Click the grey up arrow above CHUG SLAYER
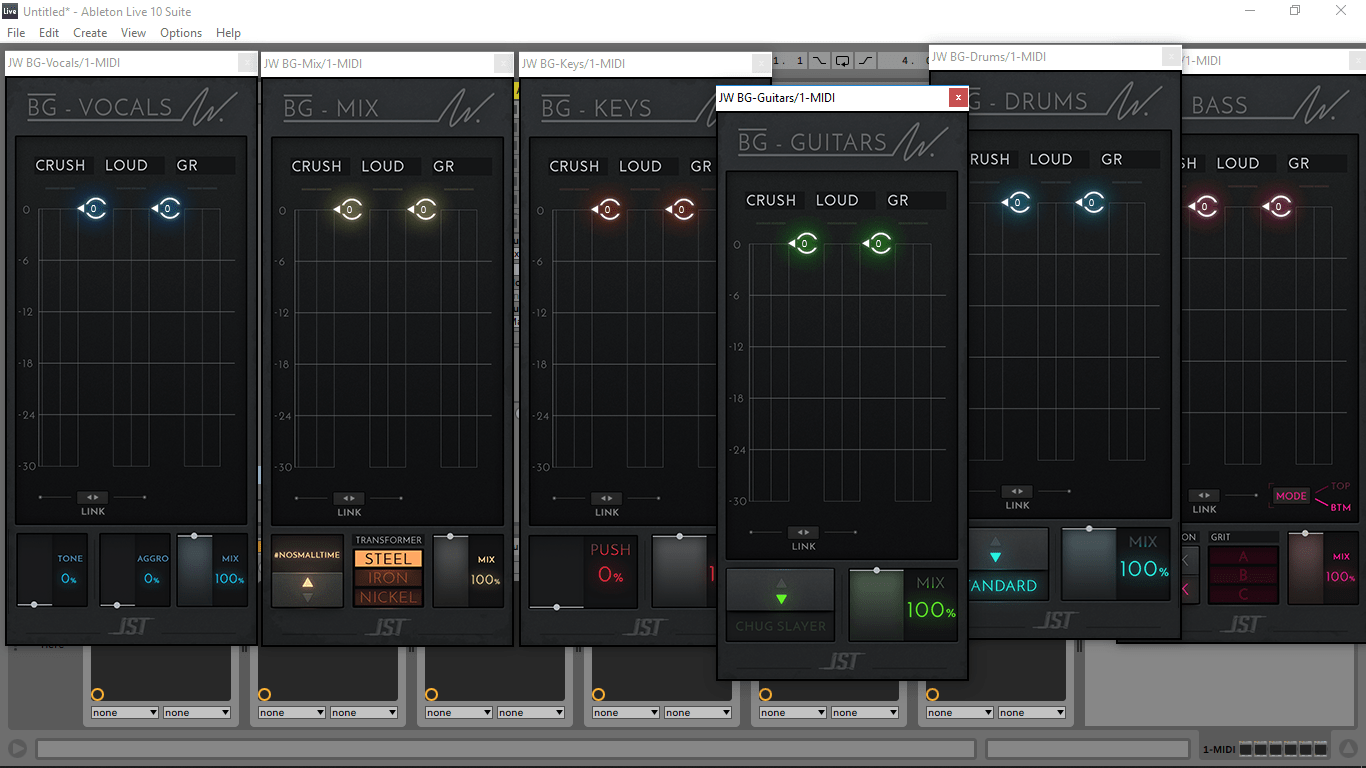 point(782,583)
